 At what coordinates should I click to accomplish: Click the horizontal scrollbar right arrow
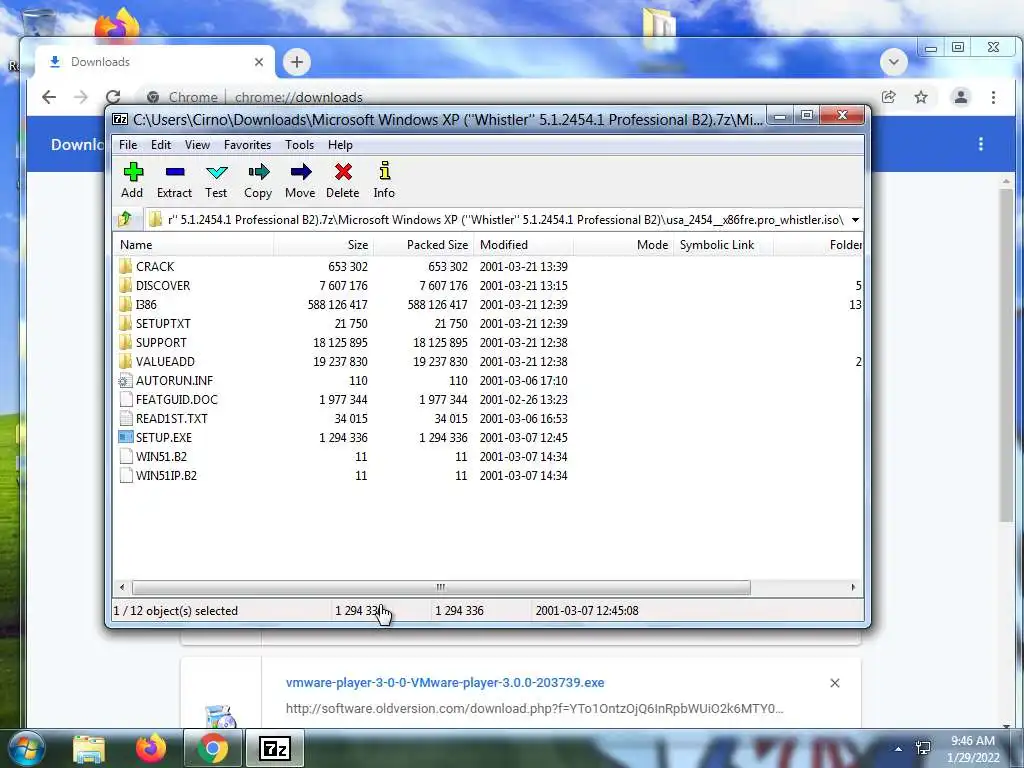[854, 588]
